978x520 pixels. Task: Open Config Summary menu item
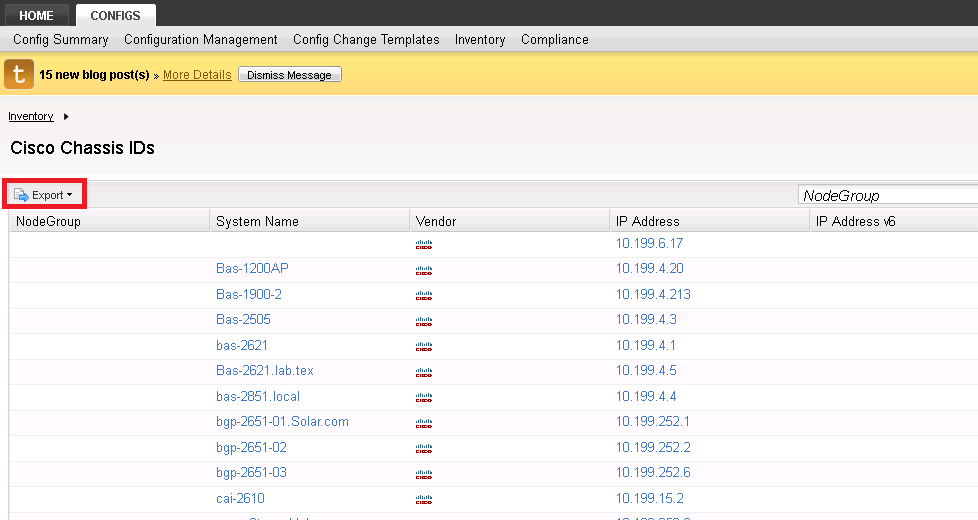[61, 39]
